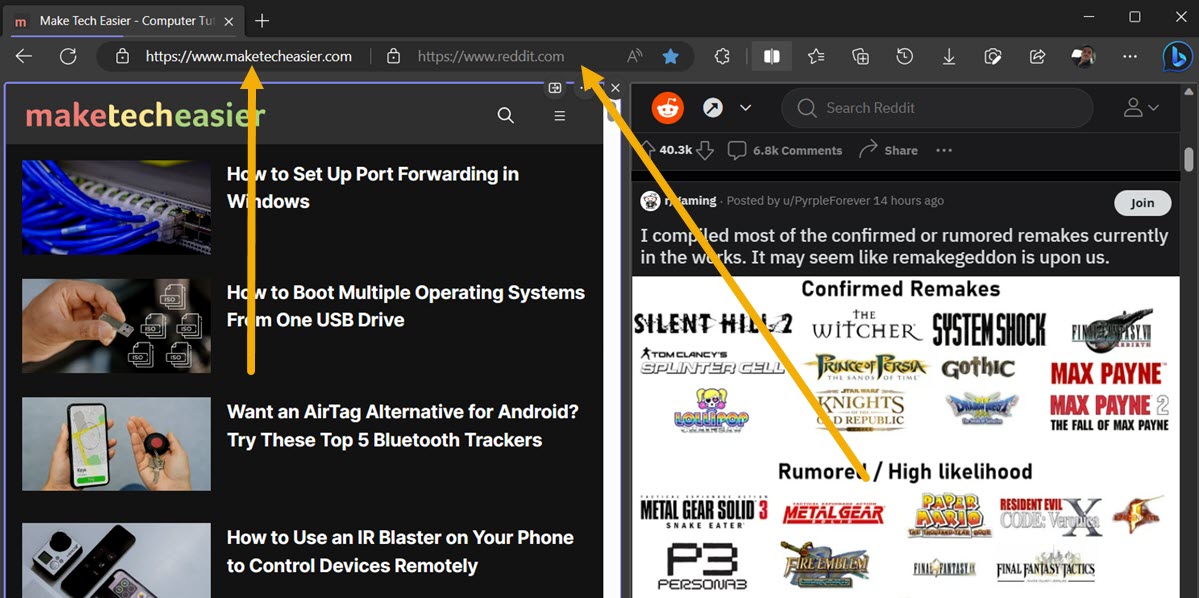This screenshot has width=1199, height=598.
Task: Toggle the blue favorite star in the address bar
Action: pyautogui.click(x=671, y=57)
